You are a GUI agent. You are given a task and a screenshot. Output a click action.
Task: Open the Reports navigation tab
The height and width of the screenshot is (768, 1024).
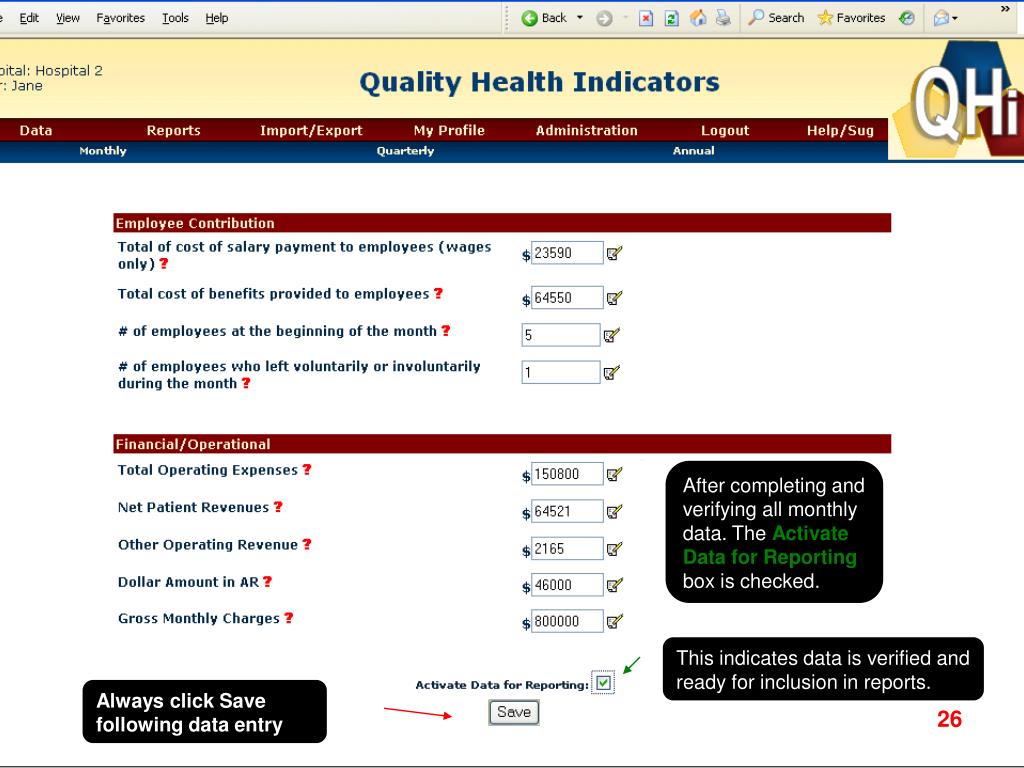click(173, 130)
